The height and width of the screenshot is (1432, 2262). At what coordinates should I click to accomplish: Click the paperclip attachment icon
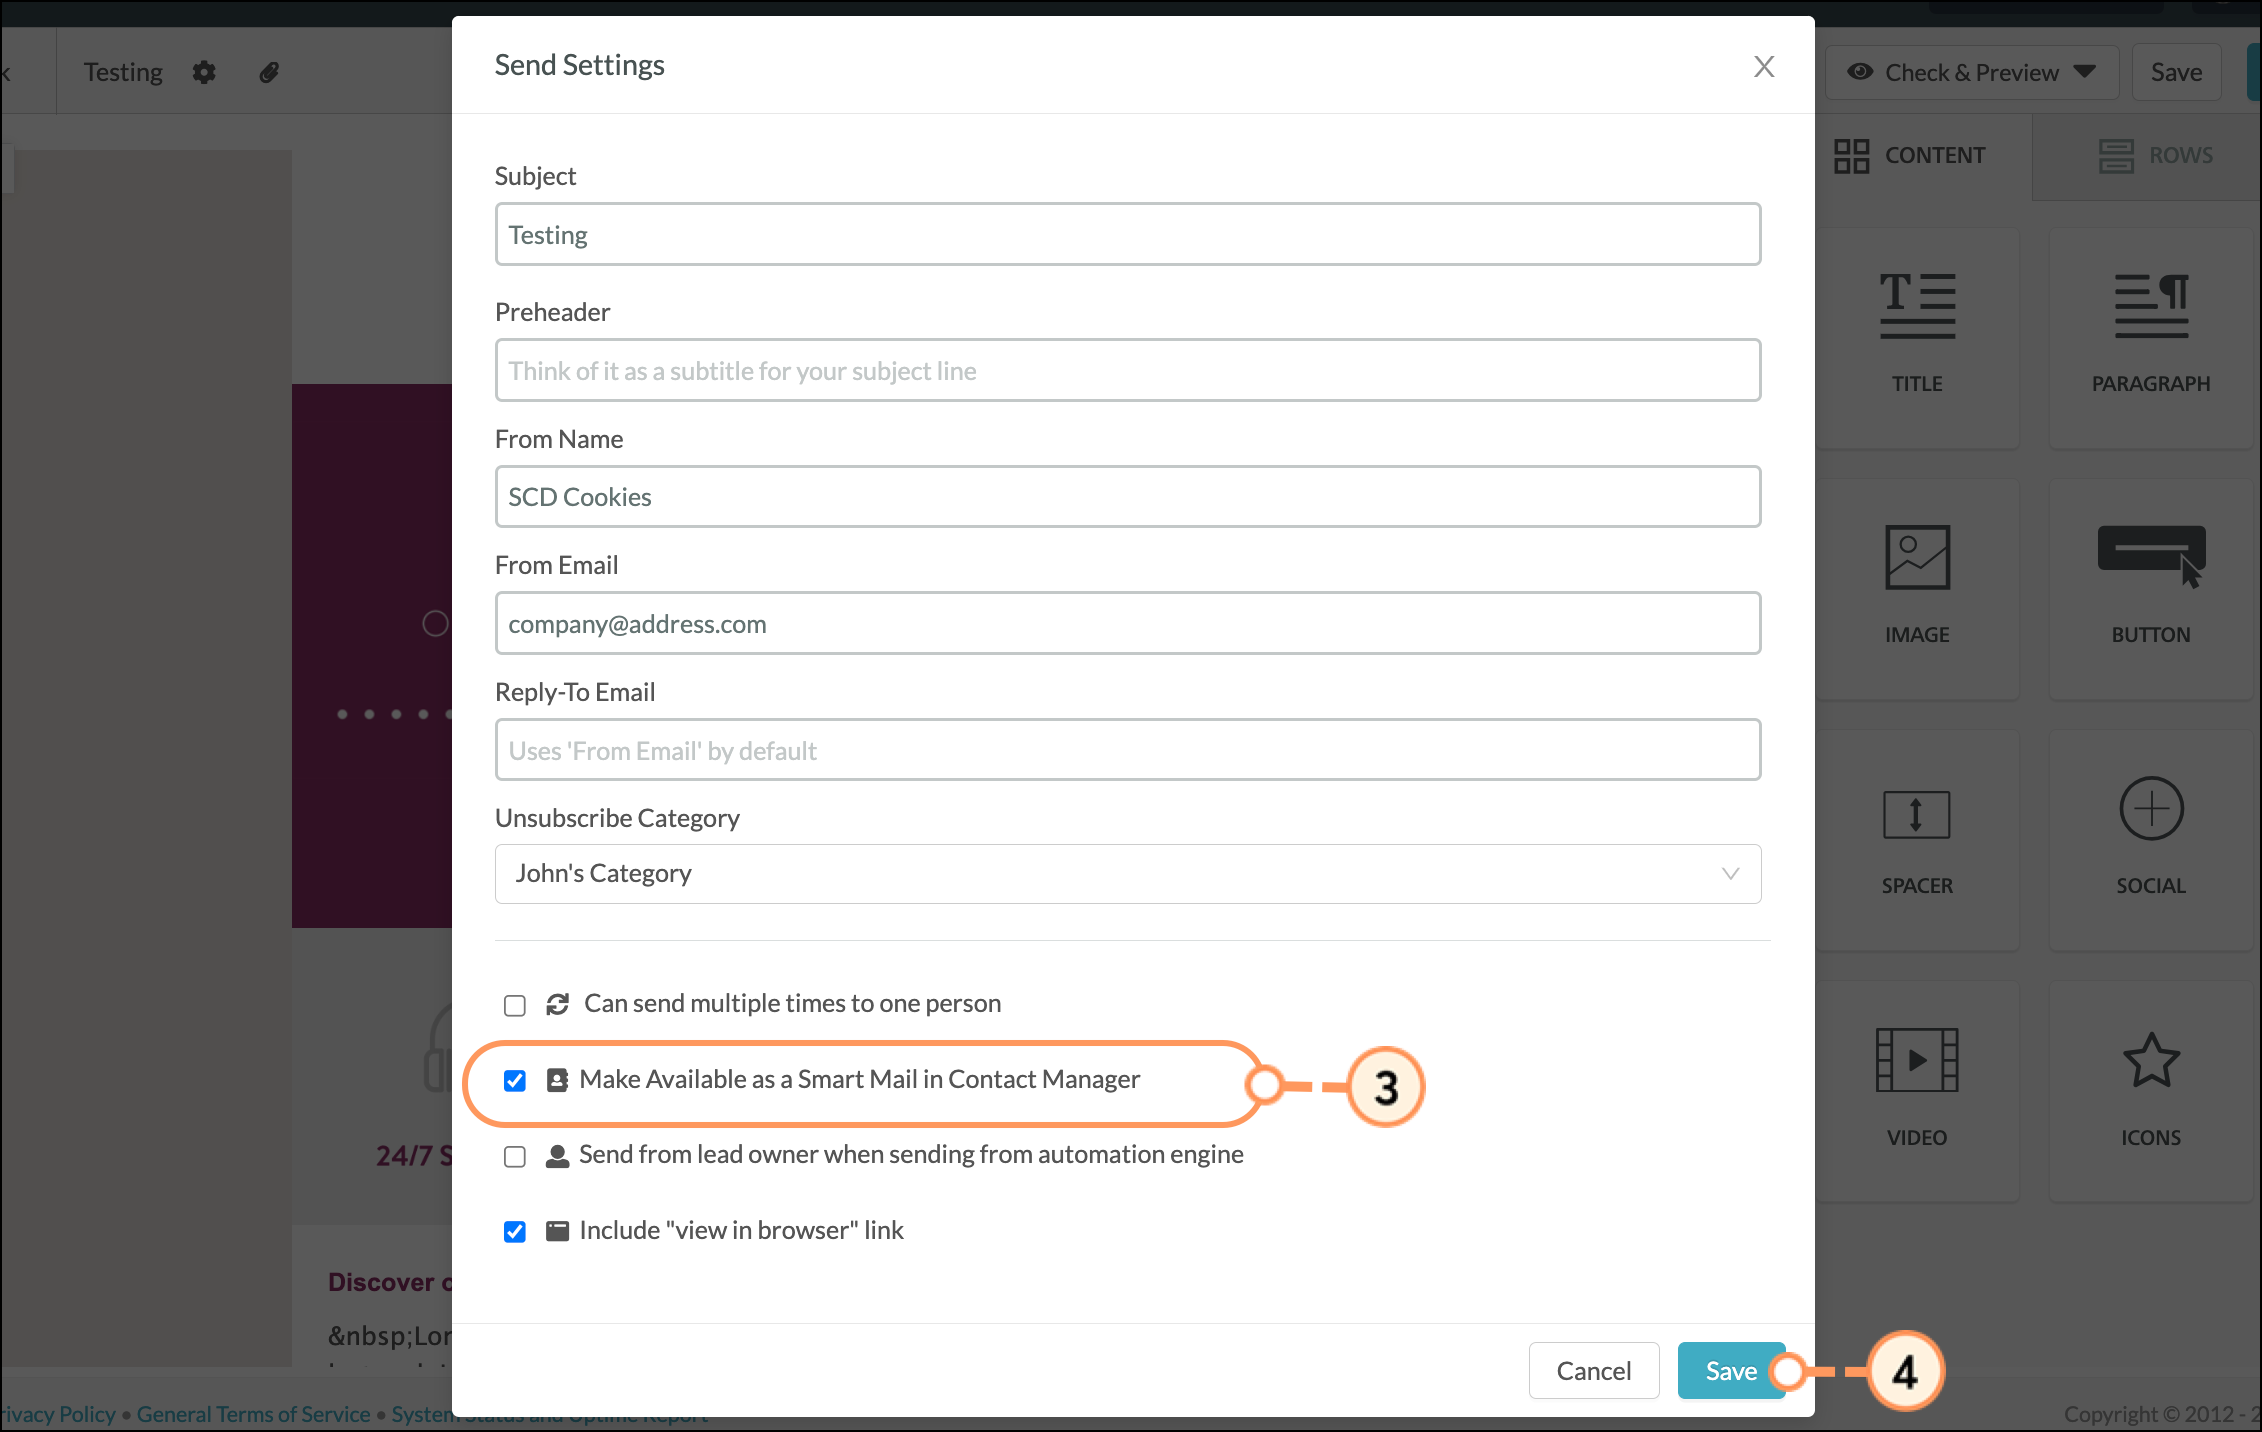pos(269,72)
